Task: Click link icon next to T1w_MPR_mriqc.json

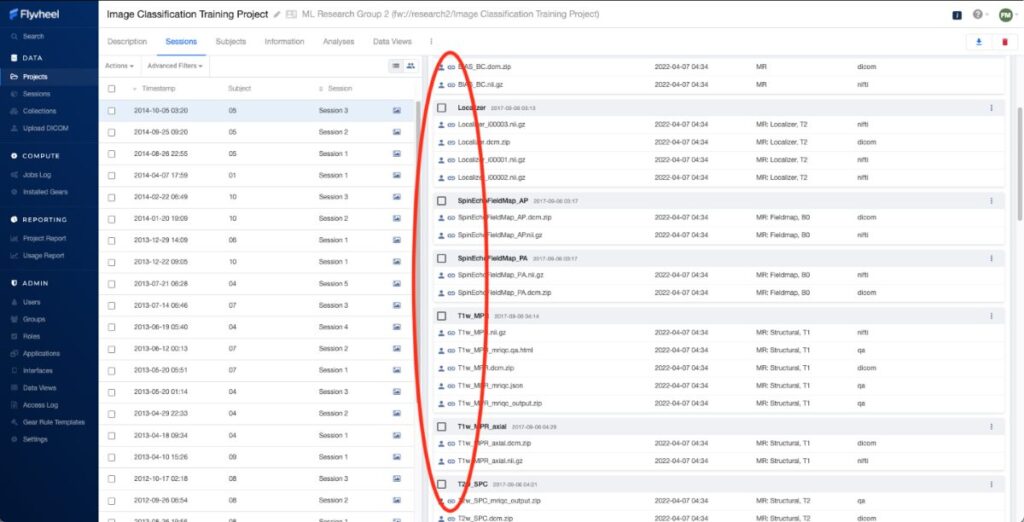Action: coord(451,385)
